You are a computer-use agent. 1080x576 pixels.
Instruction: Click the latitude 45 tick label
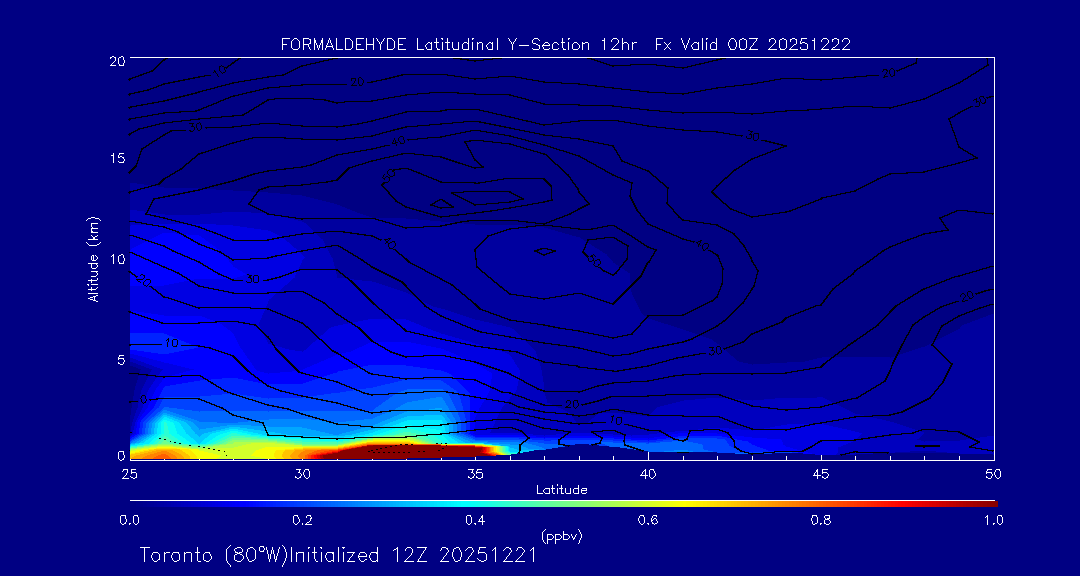click(821, 472)
